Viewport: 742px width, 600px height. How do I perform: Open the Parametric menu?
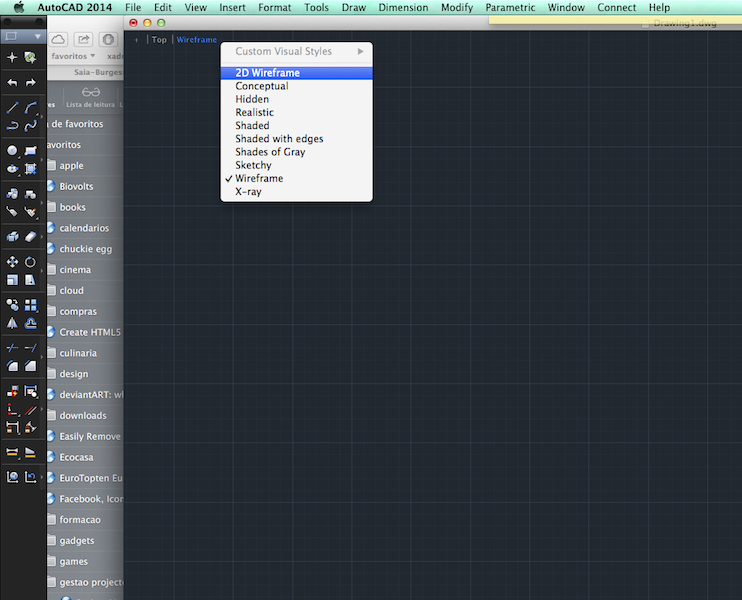(x=510, y=8)
